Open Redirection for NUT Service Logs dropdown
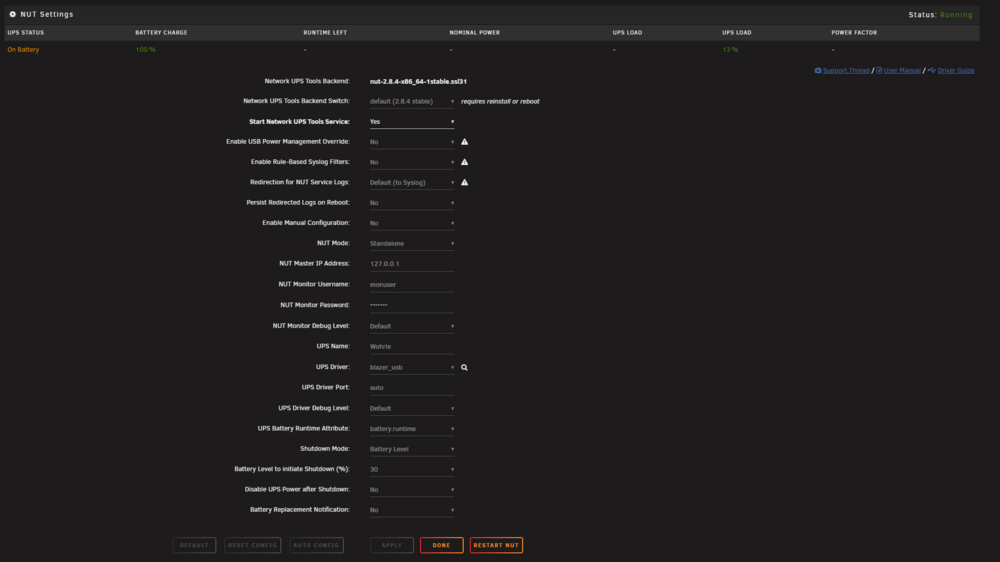 point(412,182)
